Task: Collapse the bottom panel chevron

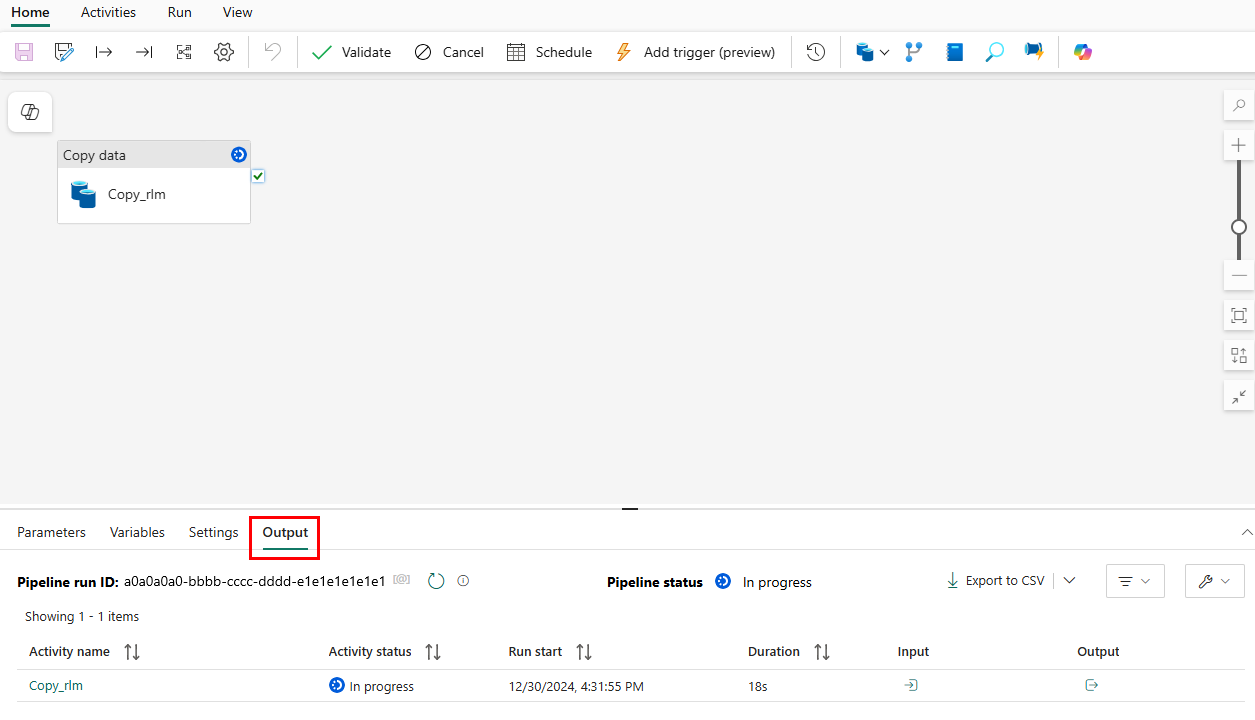Action: point(1246,532)
